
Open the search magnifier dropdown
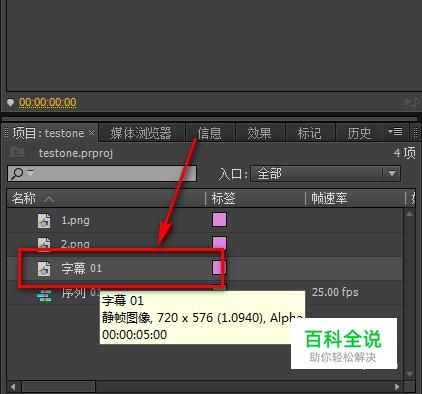(22, 173)
